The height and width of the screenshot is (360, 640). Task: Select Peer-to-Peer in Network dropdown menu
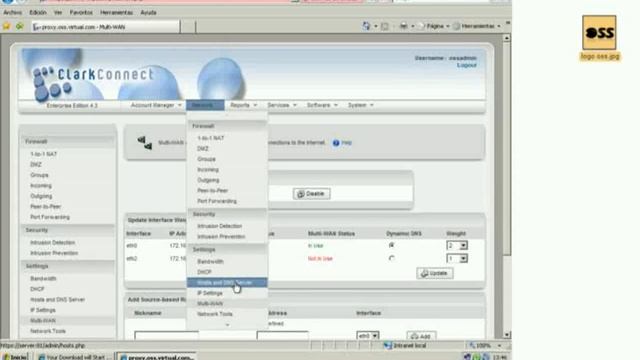(212, 191)
